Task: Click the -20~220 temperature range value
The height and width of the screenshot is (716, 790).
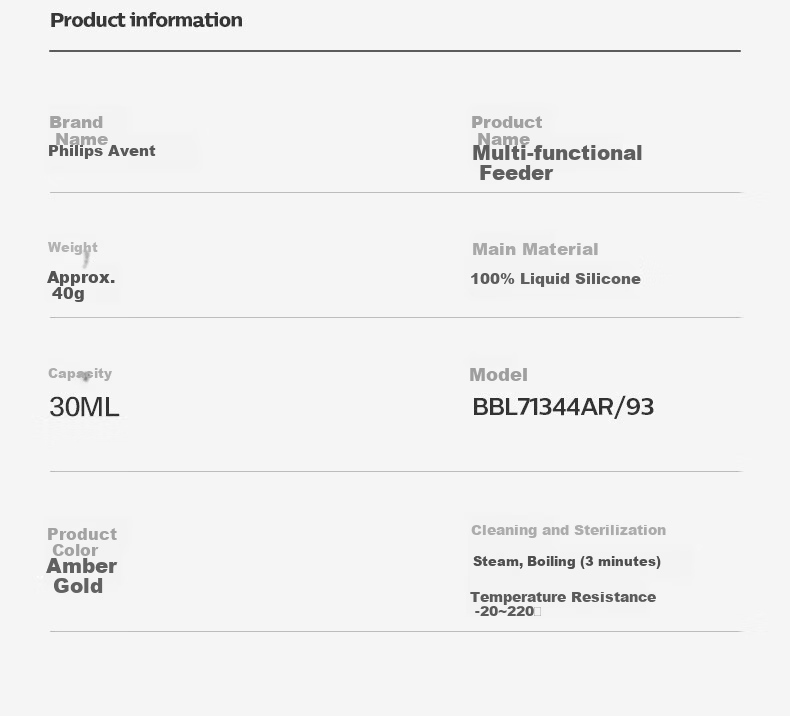Action: (x=505, y=611)
